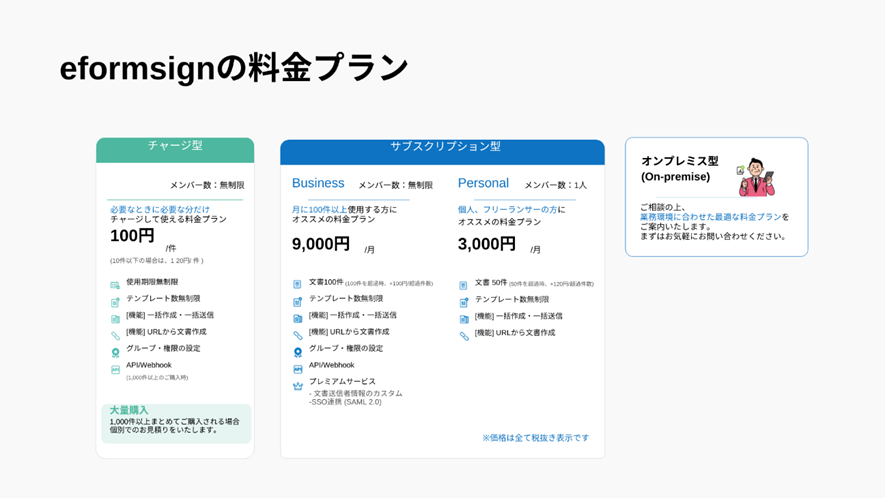Click the URL link icon in the Business plan list
The width and height of the screenshot is (885, 498).
point(297,335)
